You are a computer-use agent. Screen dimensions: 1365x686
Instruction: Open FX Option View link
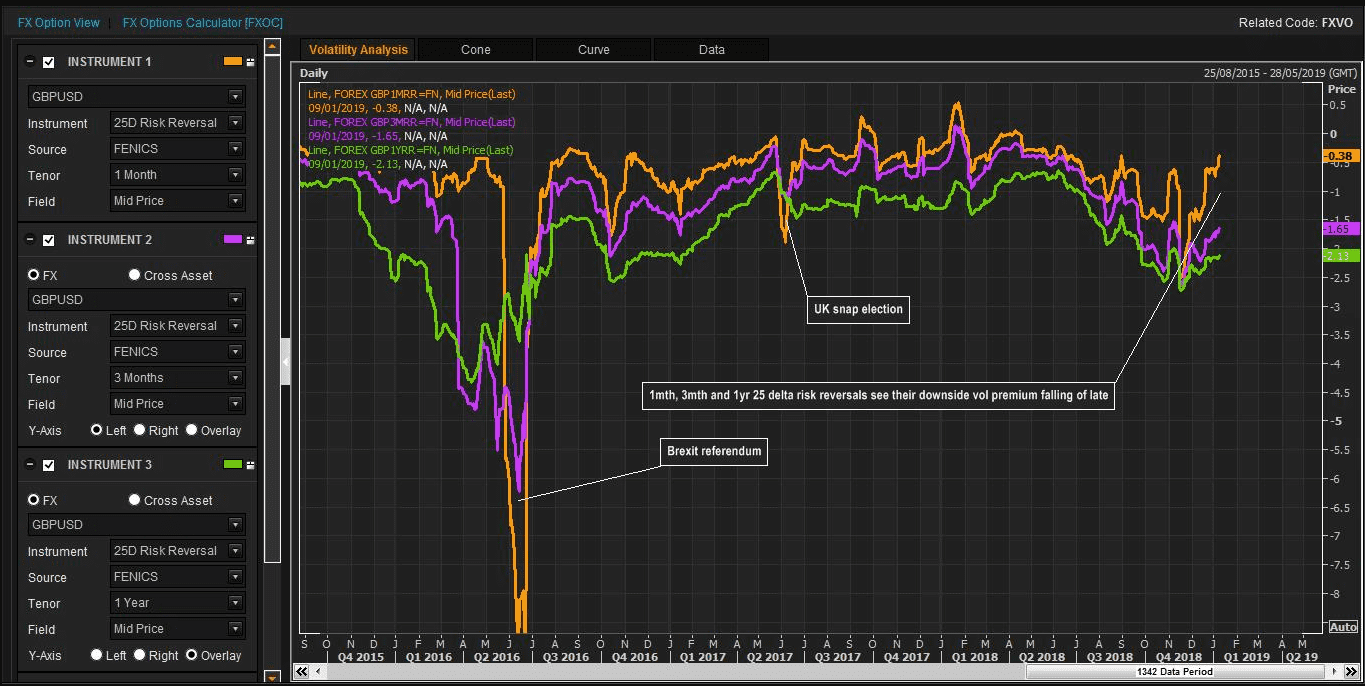point(59,22)
